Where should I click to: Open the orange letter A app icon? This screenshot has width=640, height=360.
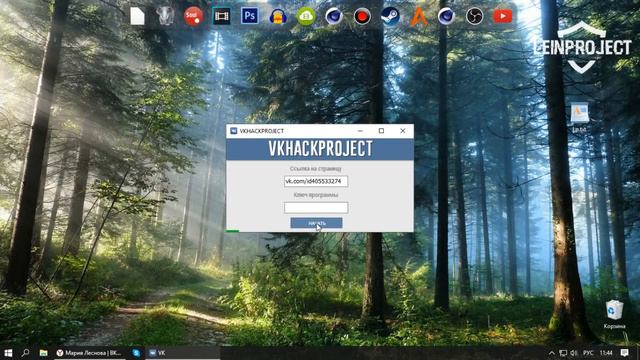(418, 17)
